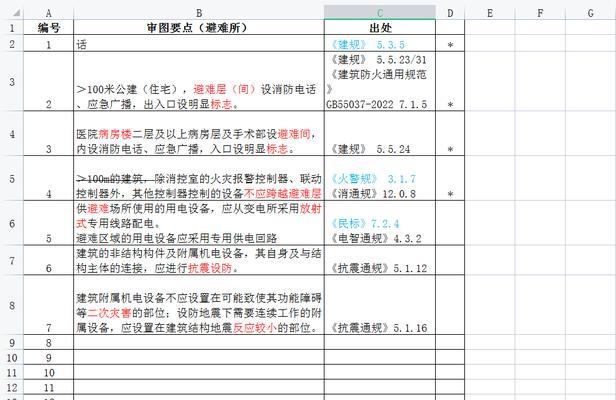Screen dimensions: 616x400
Task: Select row 5 header
Action: point(12,178)
